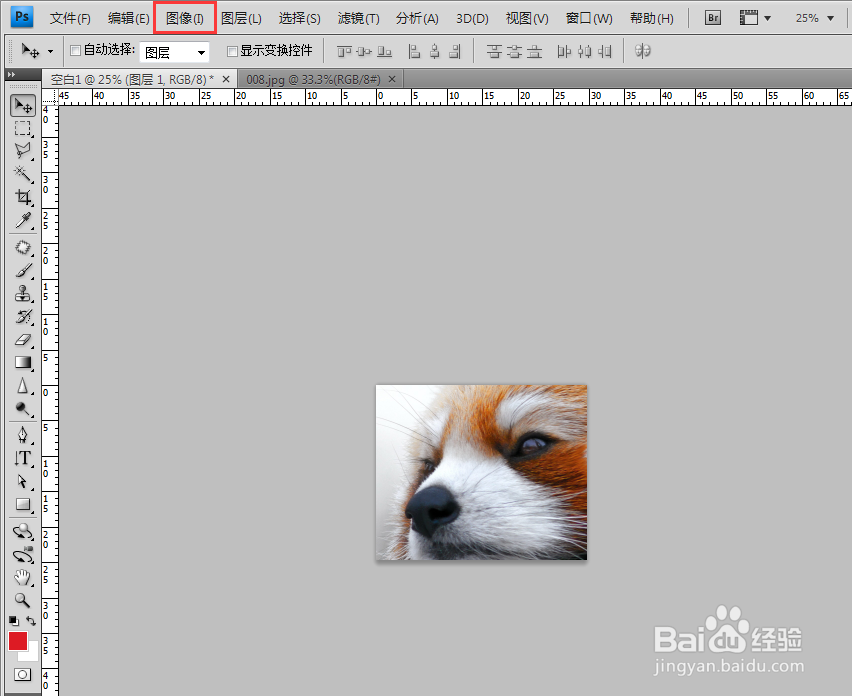Select the 3D Rotate tool
The width and height of the screenshot is (852, 696).
[x=23, y=531]
